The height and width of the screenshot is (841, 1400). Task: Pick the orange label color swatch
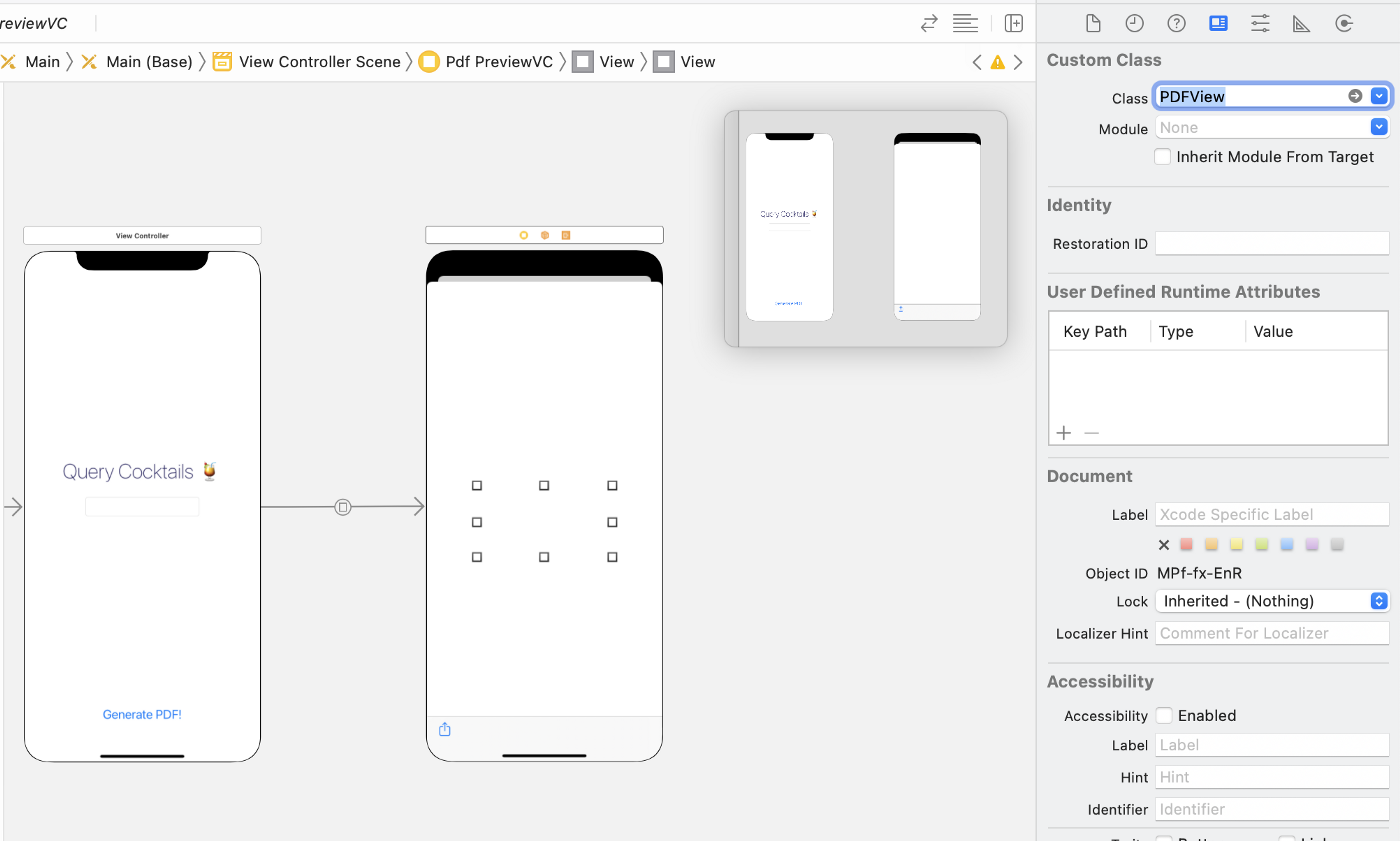(1211, 545)
